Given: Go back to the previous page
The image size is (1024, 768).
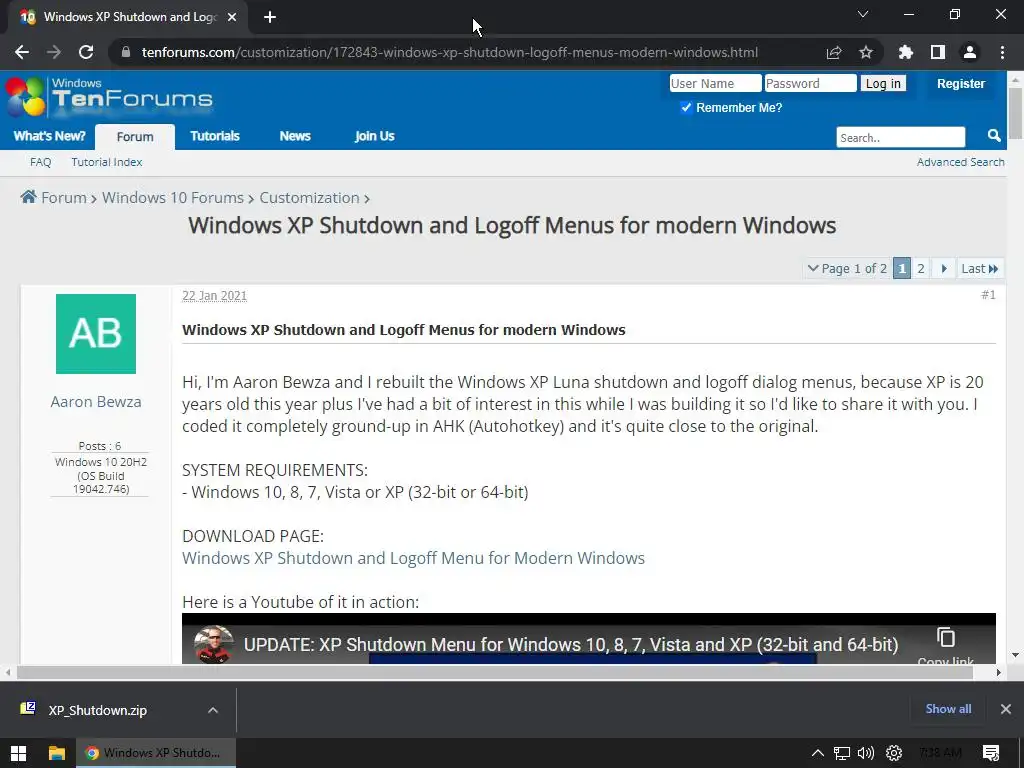Looking at the screenshot, I should [22, 52].
